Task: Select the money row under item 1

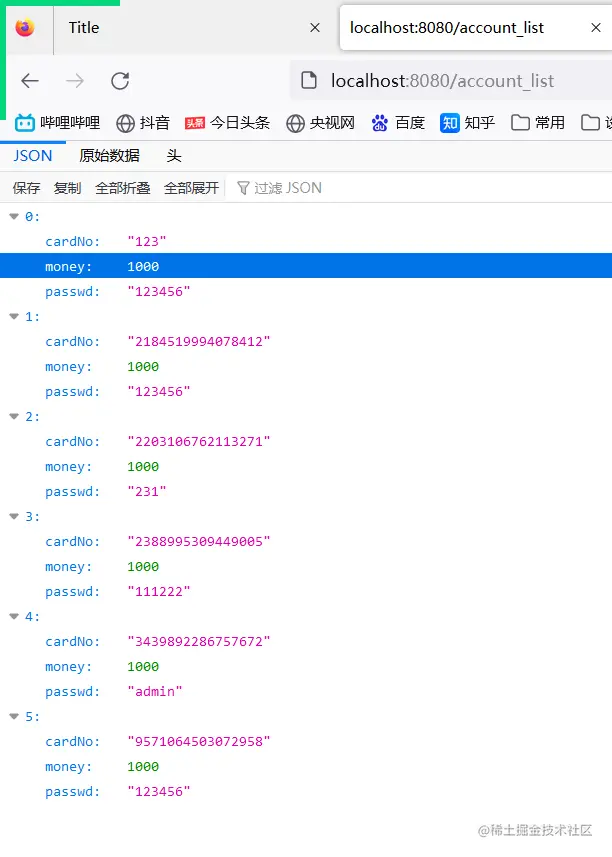Action: pyautogui.click(x=306, y=366)
